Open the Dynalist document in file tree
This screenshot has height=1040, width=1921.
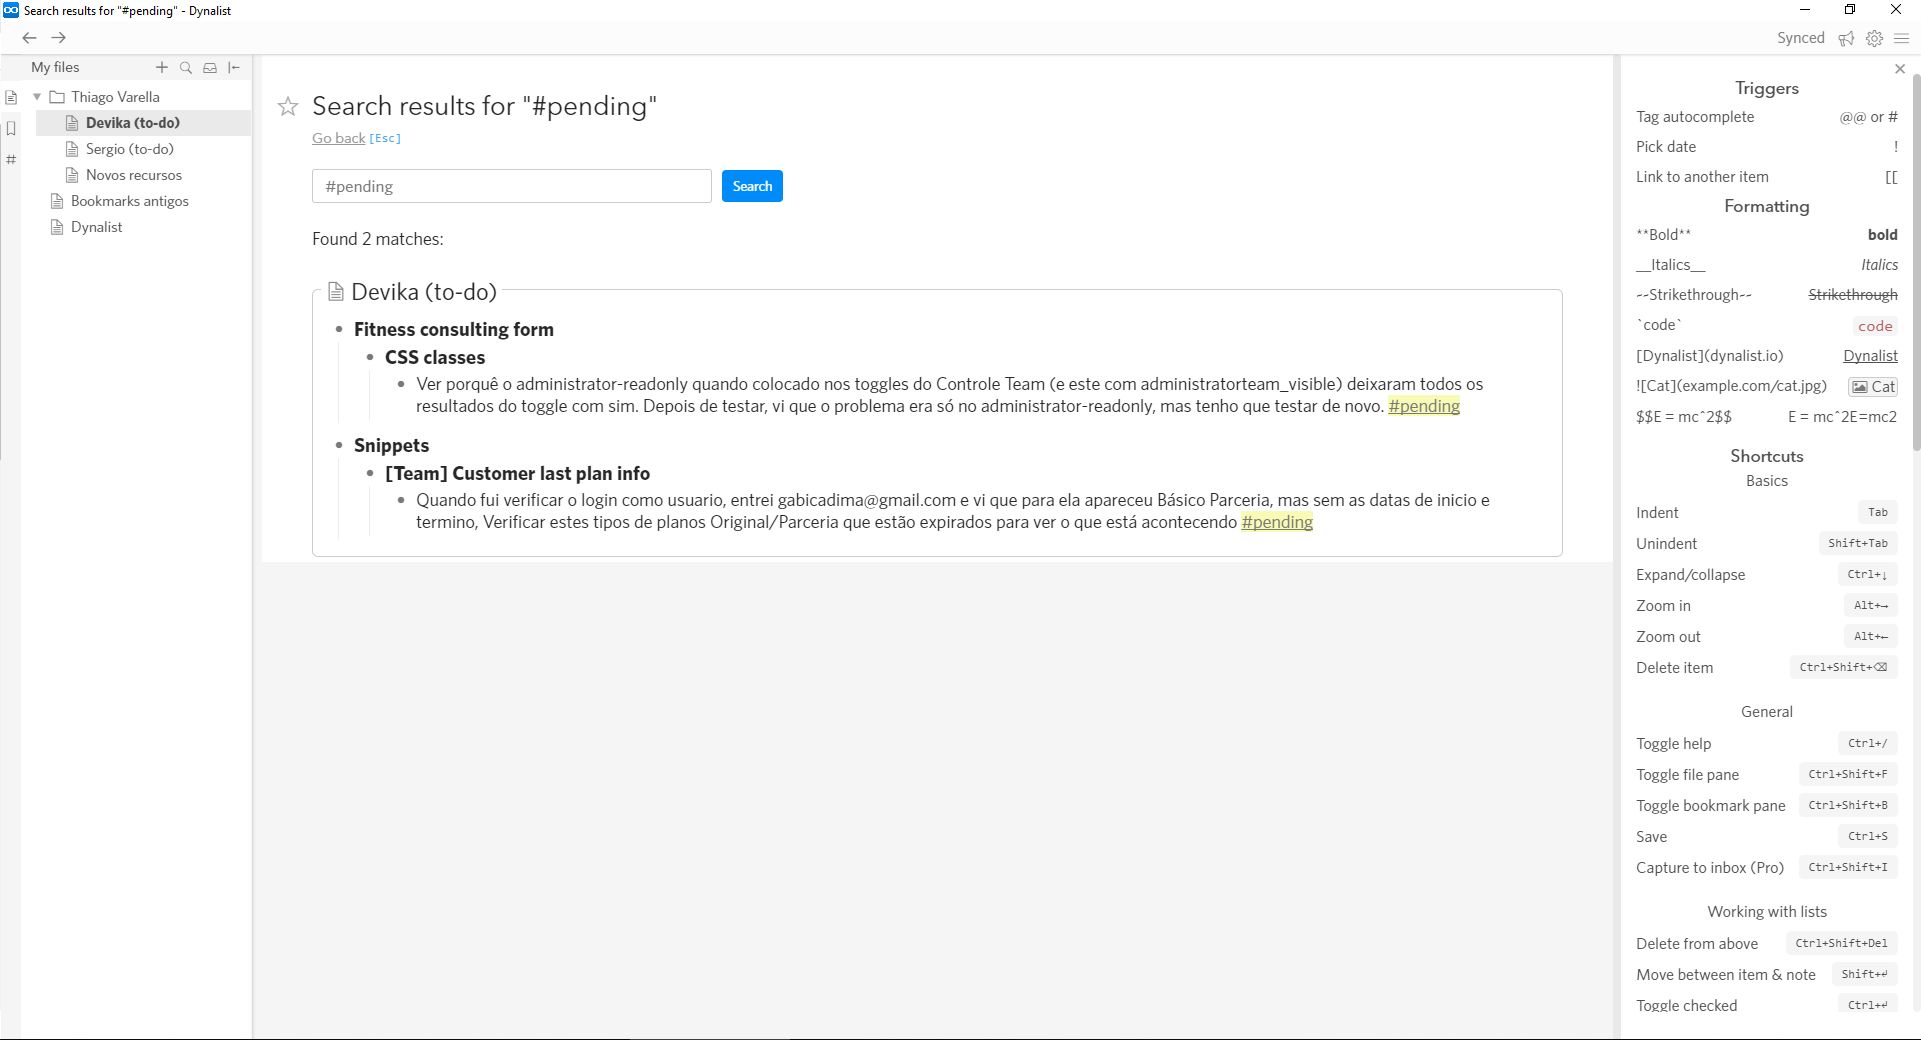[97, 227]
